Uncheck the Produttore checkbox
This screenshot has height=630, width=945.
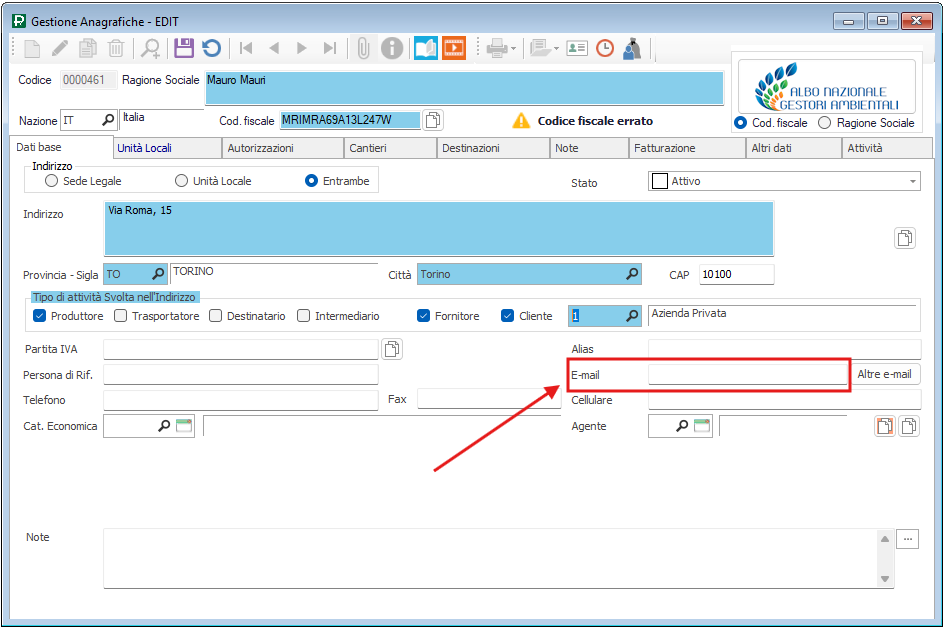[x=40, y=316]
